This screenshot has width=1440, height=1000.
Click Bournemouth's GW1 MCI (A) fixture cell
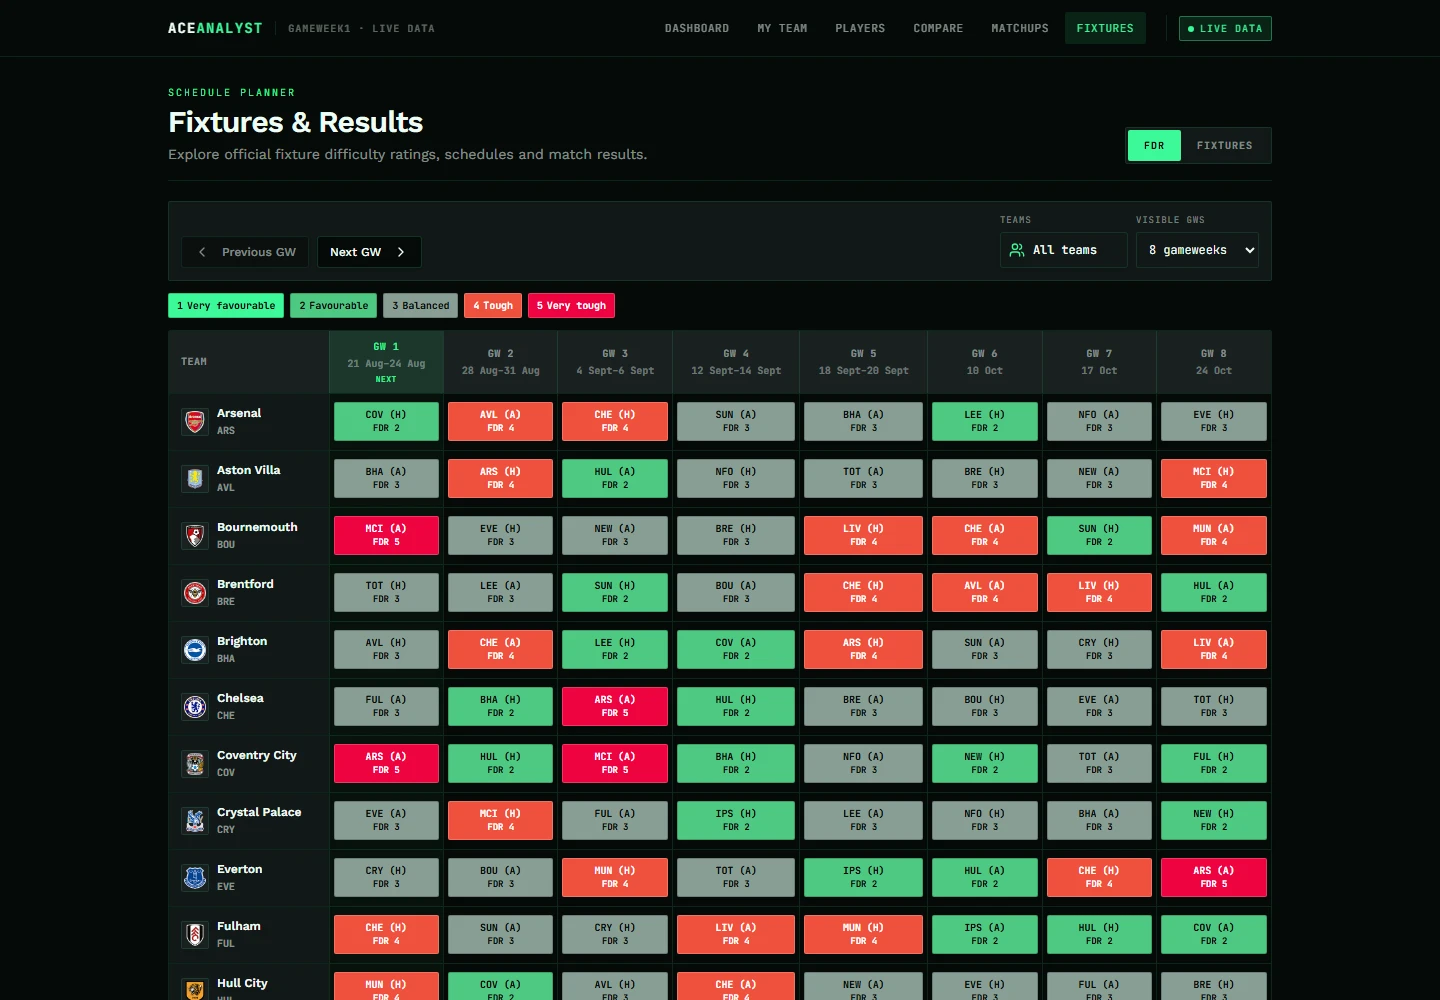(386, 535)
